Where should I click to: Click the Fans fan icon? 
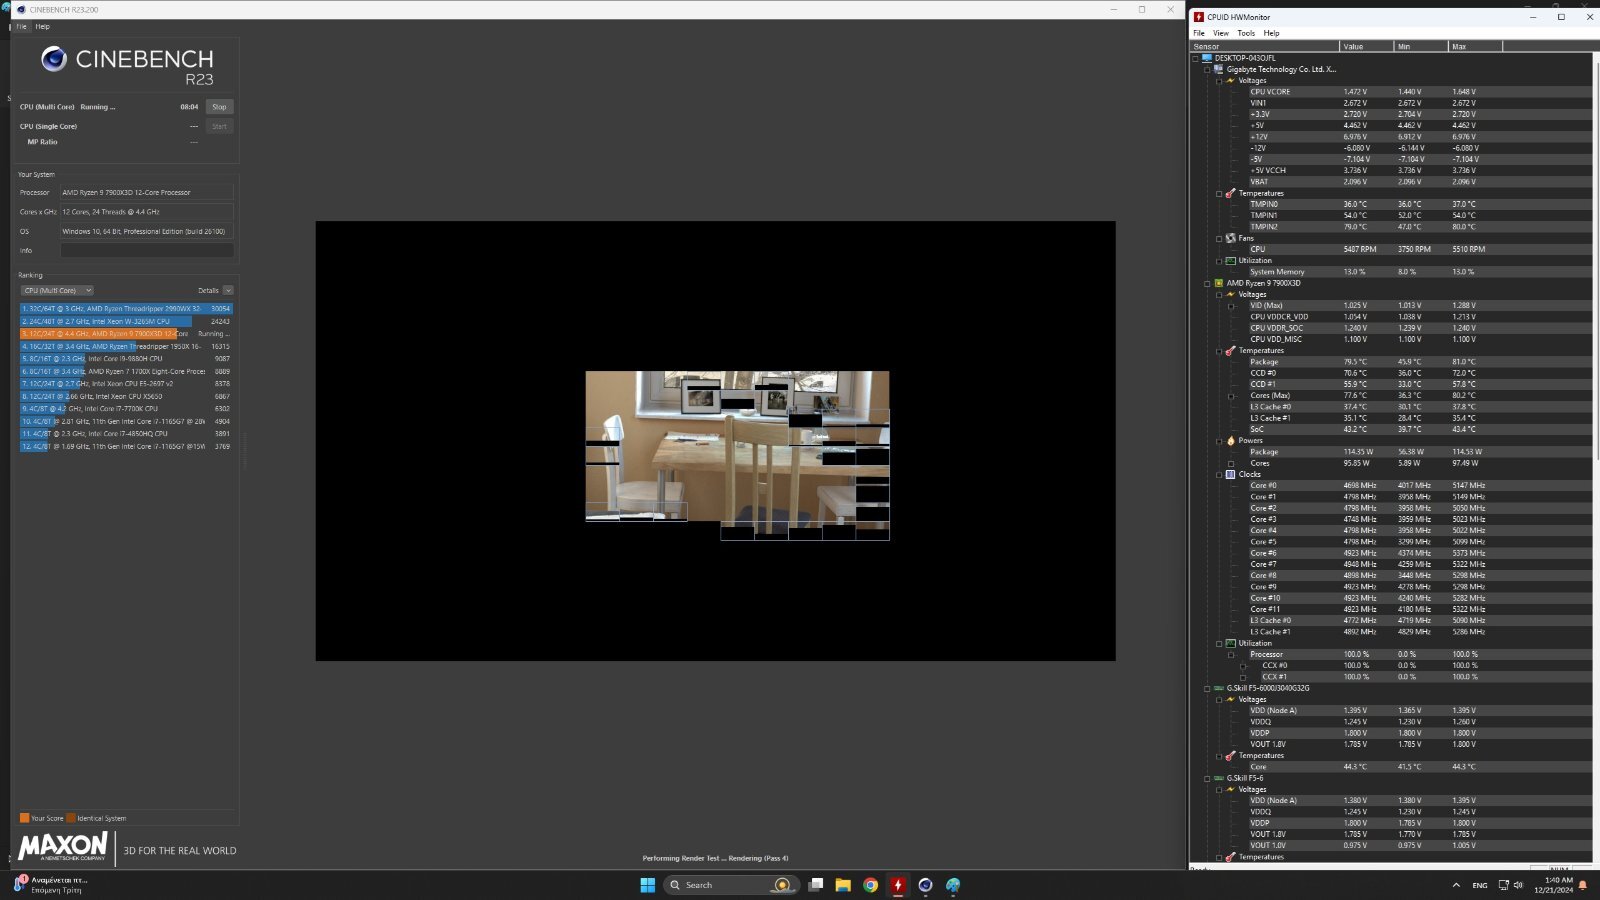(x=1231, y=238)
